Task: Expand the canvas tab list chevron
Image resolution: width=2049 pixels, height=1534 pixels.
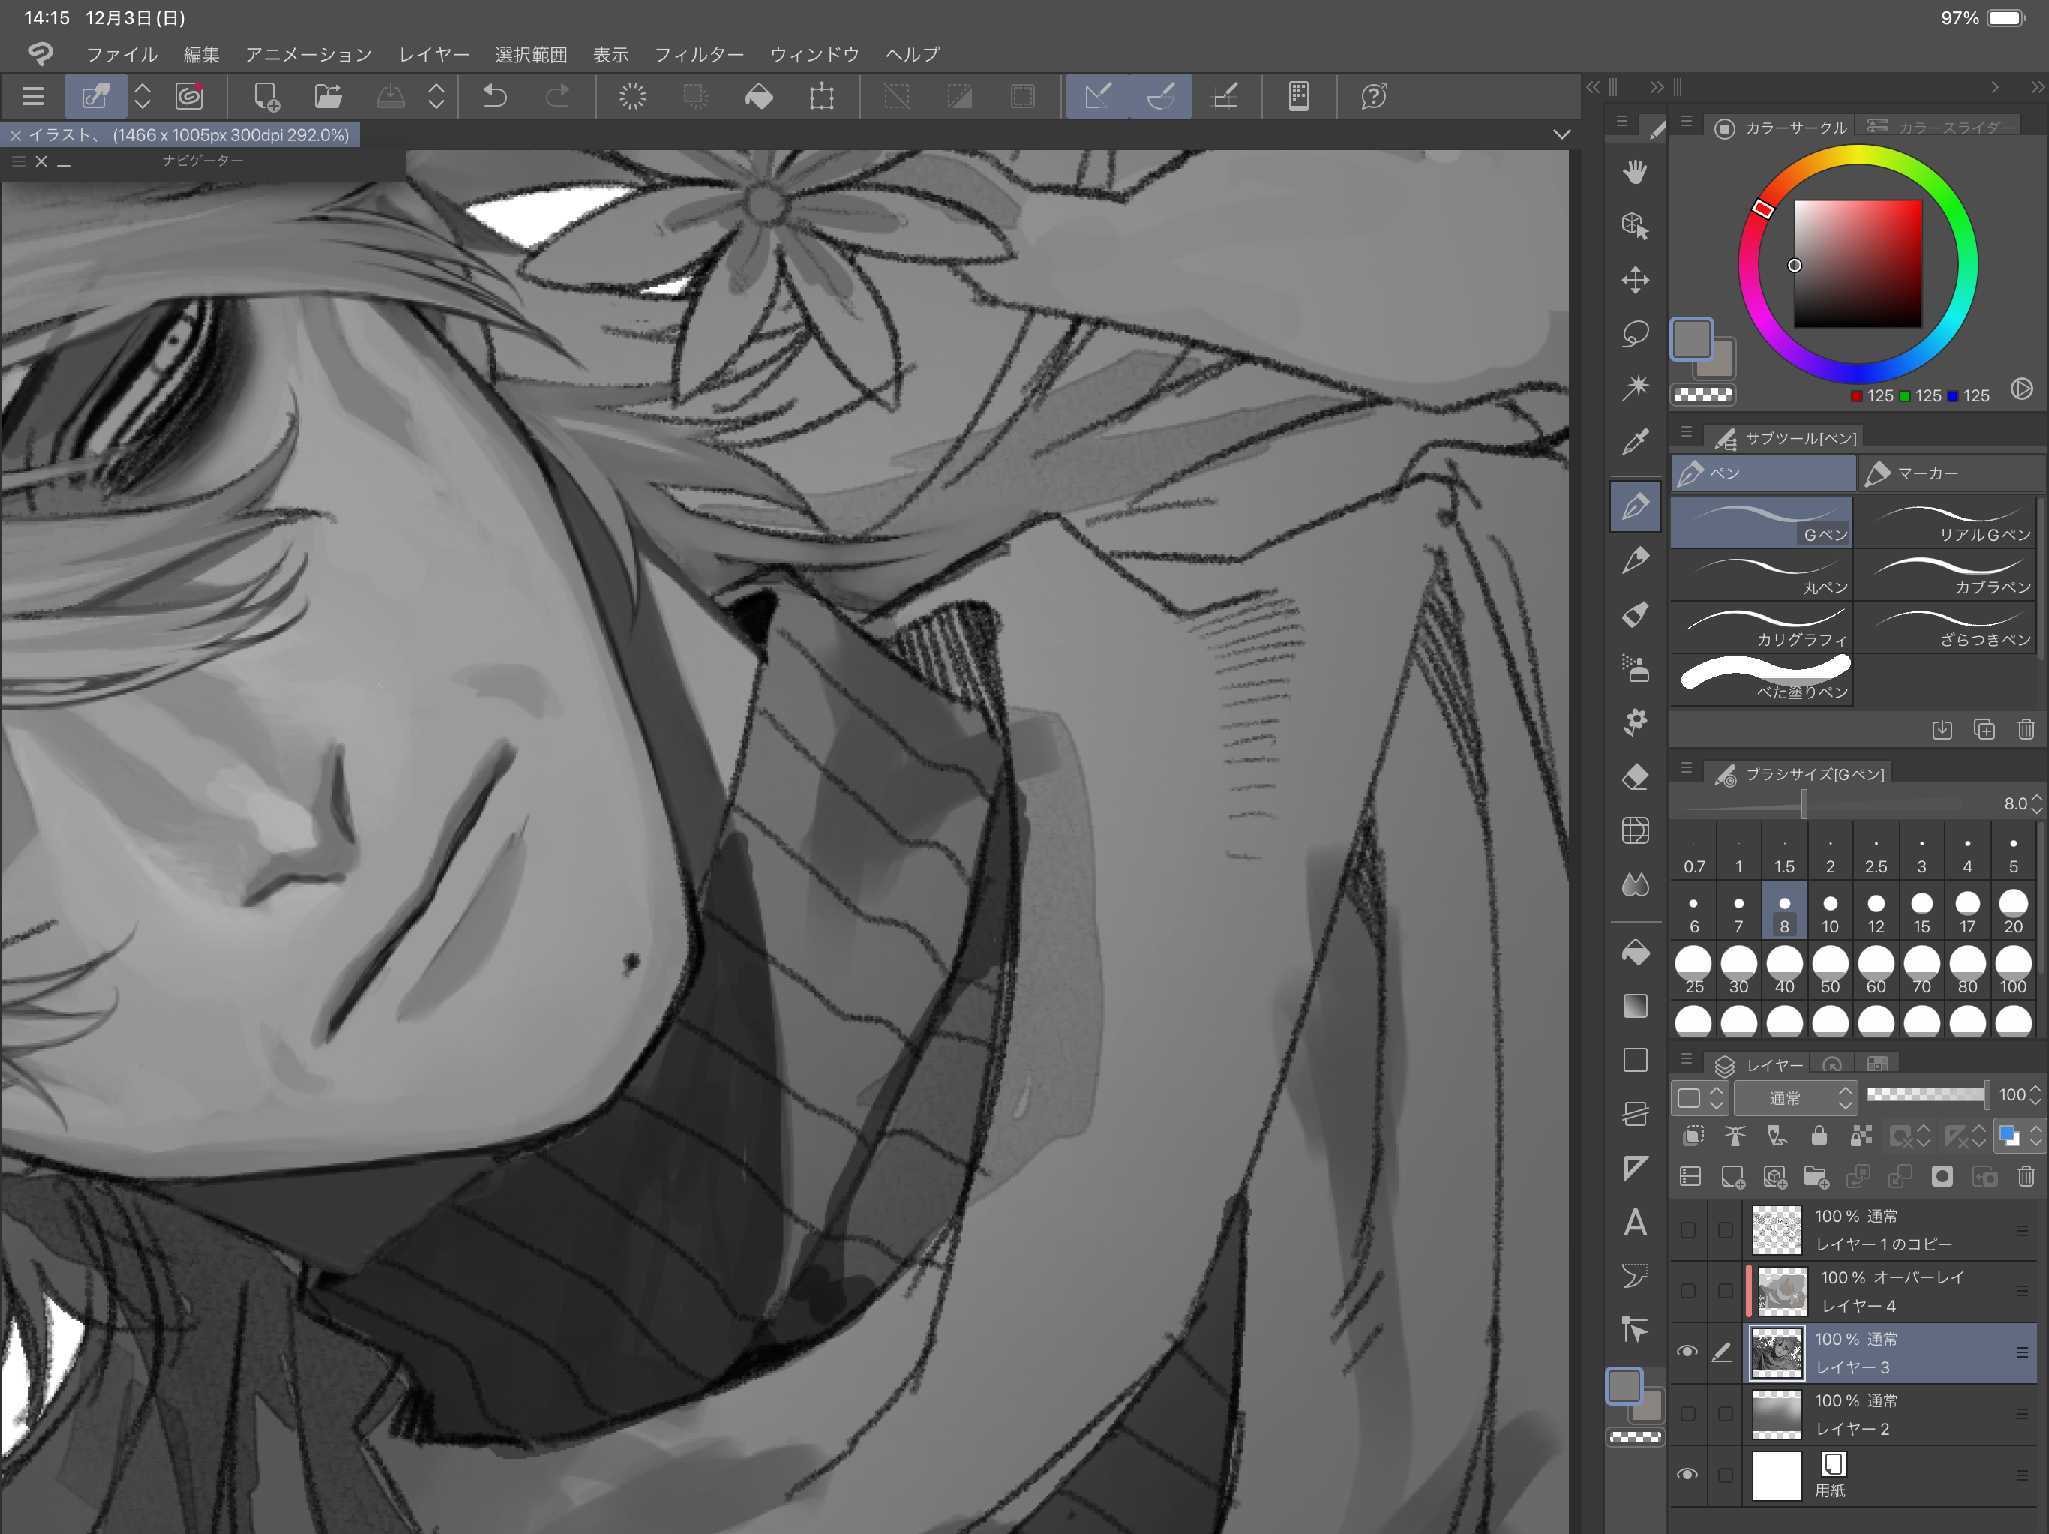Action: 1561,135
